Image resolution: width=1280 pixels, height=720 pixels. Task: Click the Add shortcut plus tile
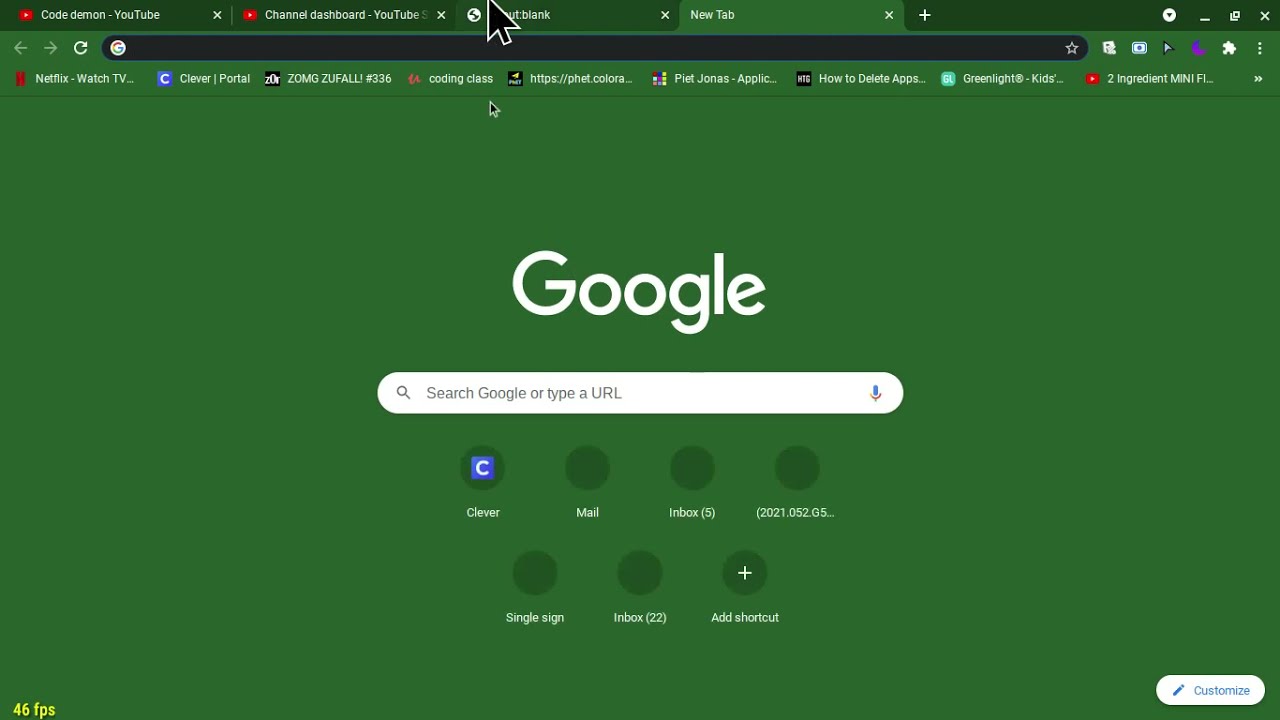[x=745, y=587]
